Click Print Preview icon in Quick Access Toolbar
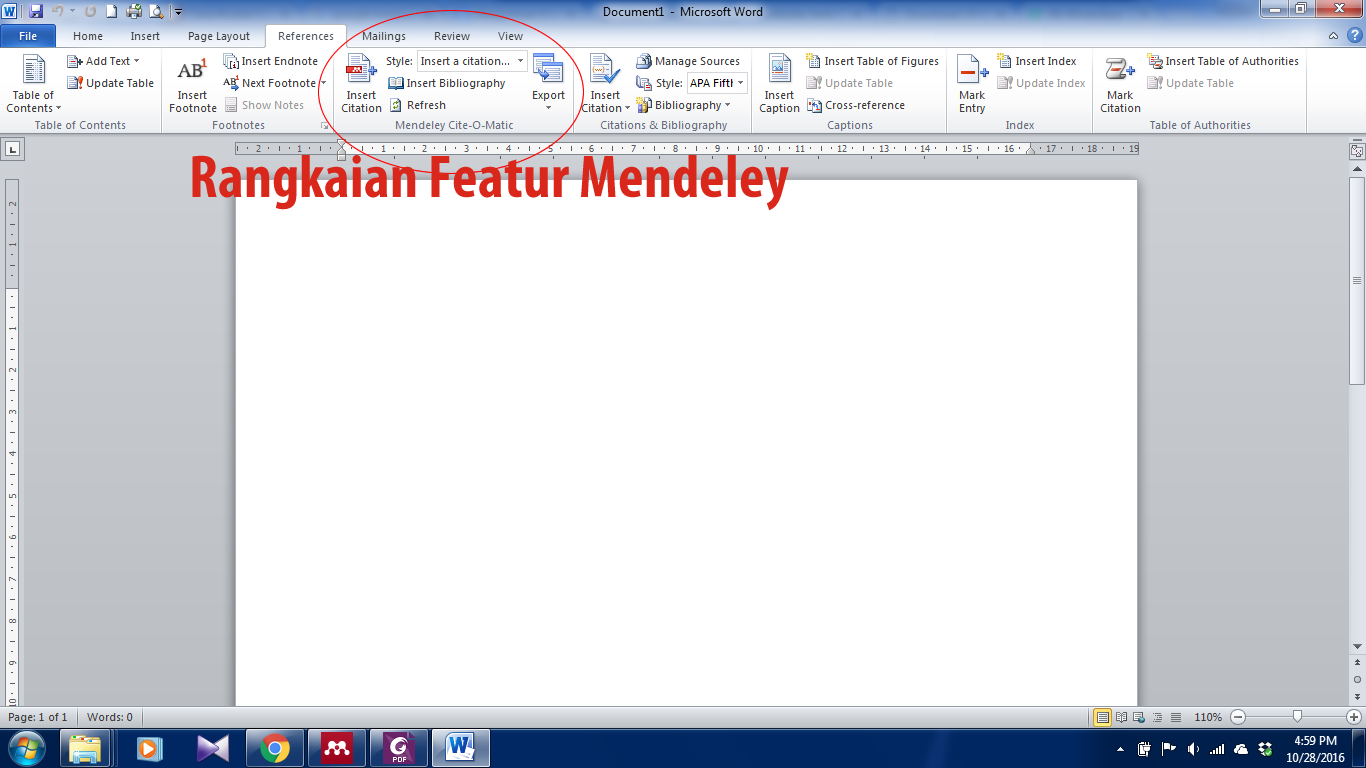 point(156,12)
